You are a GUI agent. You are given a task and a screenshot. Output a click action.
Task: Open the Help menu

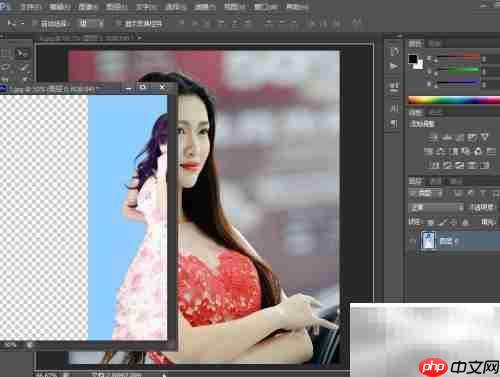tap(296, 7)
